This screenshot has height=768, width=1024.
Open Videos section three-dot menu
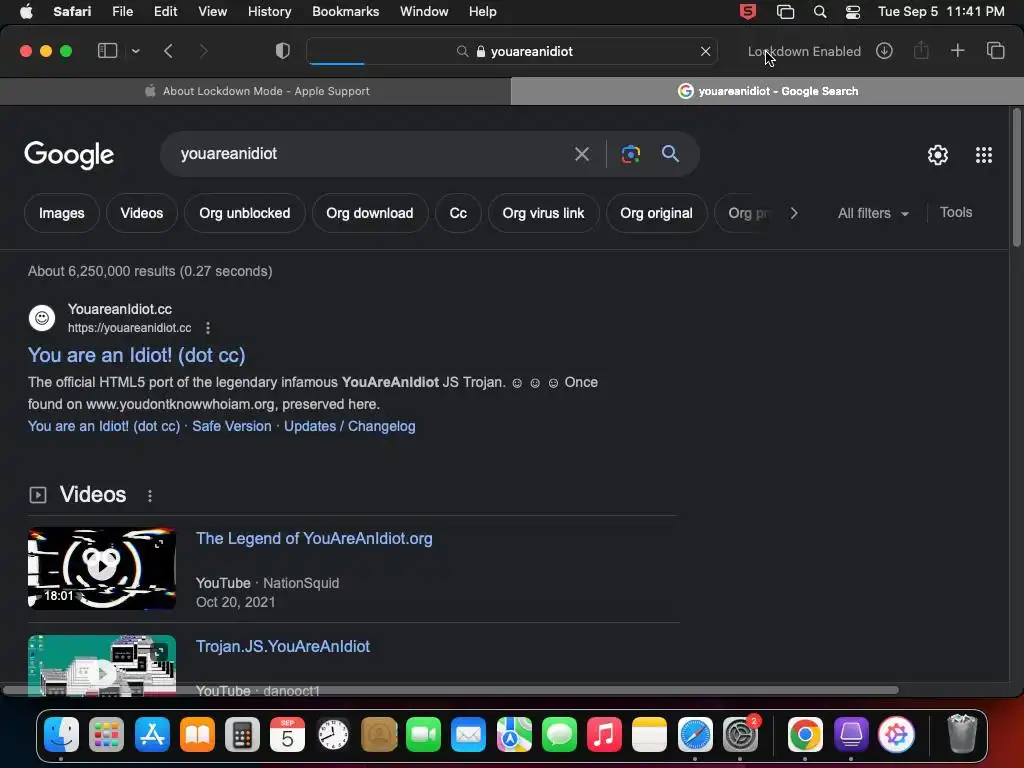coord(150,496)
